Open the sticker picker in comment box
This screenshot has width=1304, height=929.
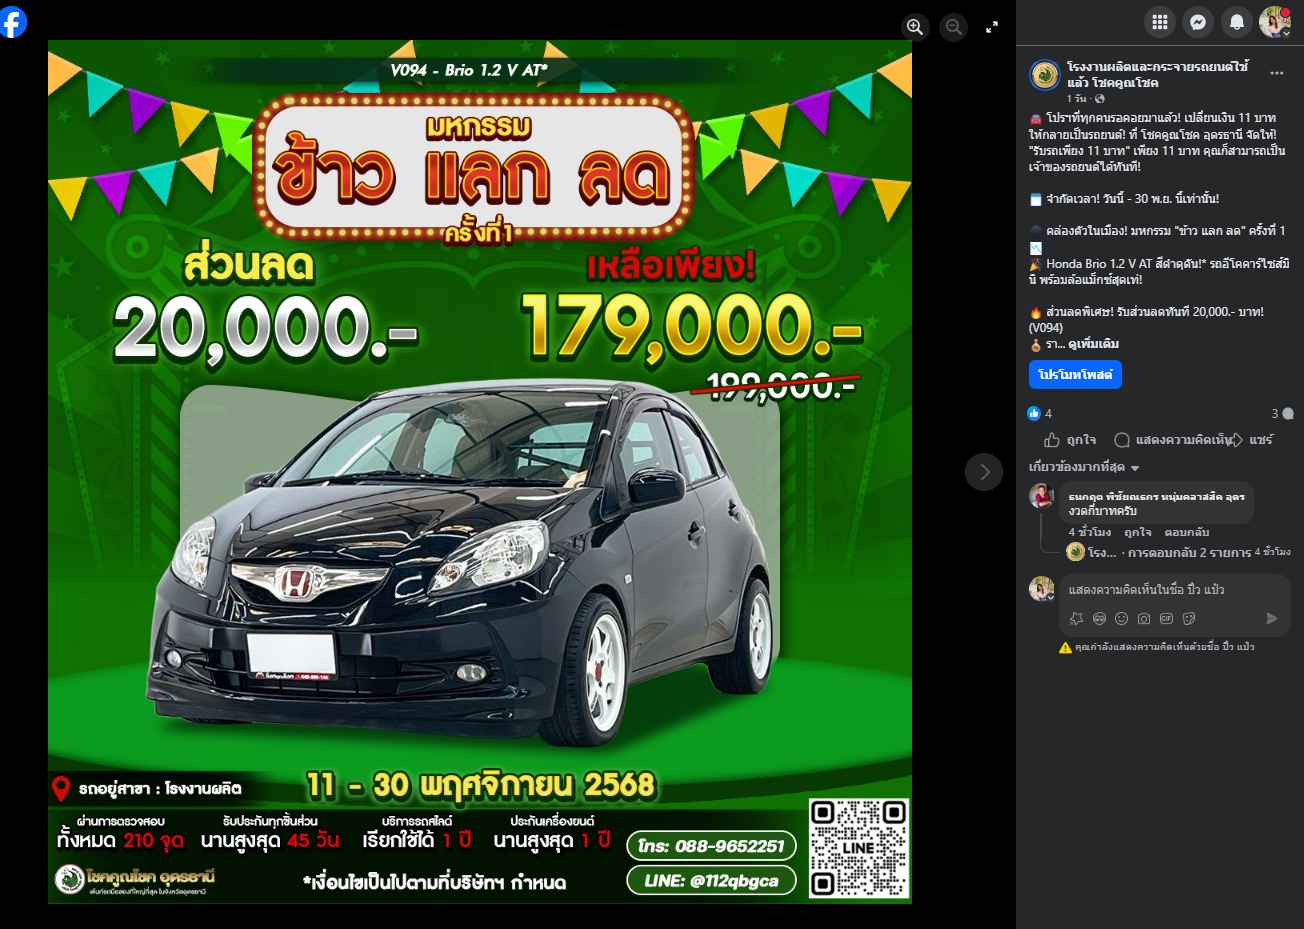pos(1189,619)
